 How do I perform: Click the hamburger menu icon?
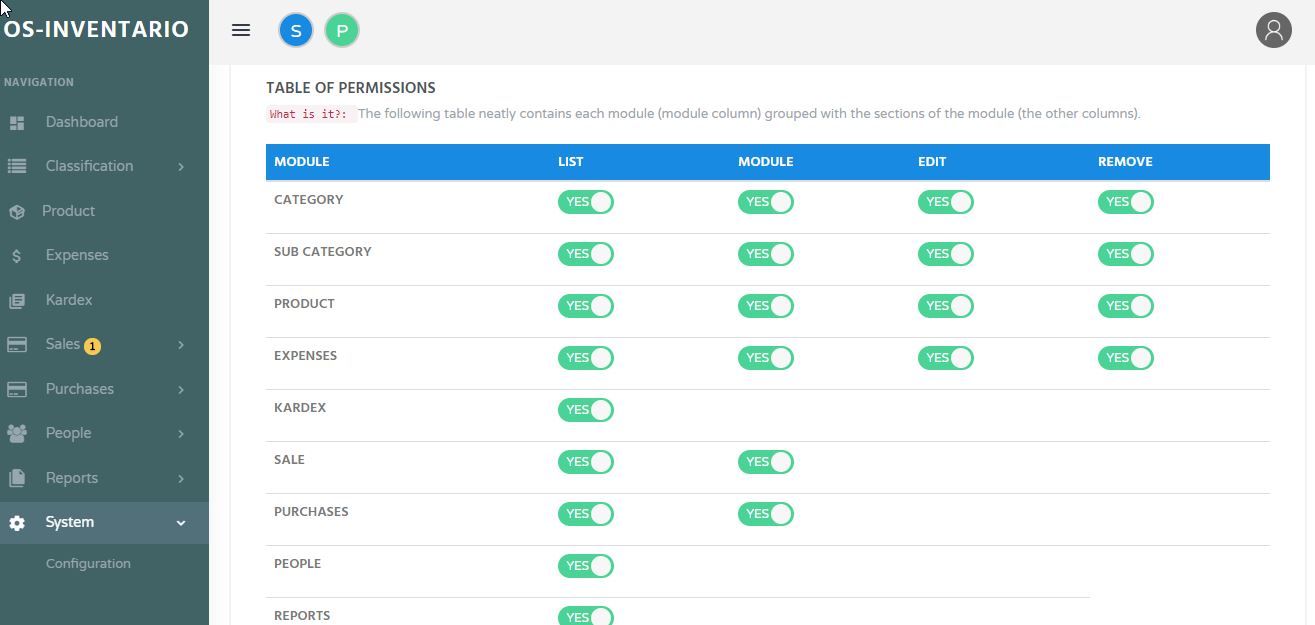tap(240, 30)
